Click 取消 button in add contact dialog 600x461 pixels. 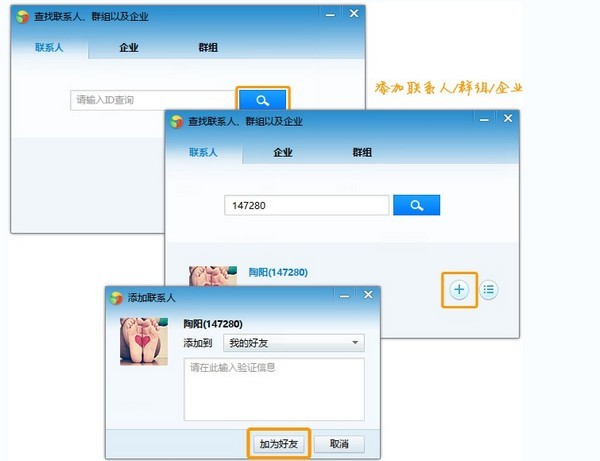click(339, 444)
